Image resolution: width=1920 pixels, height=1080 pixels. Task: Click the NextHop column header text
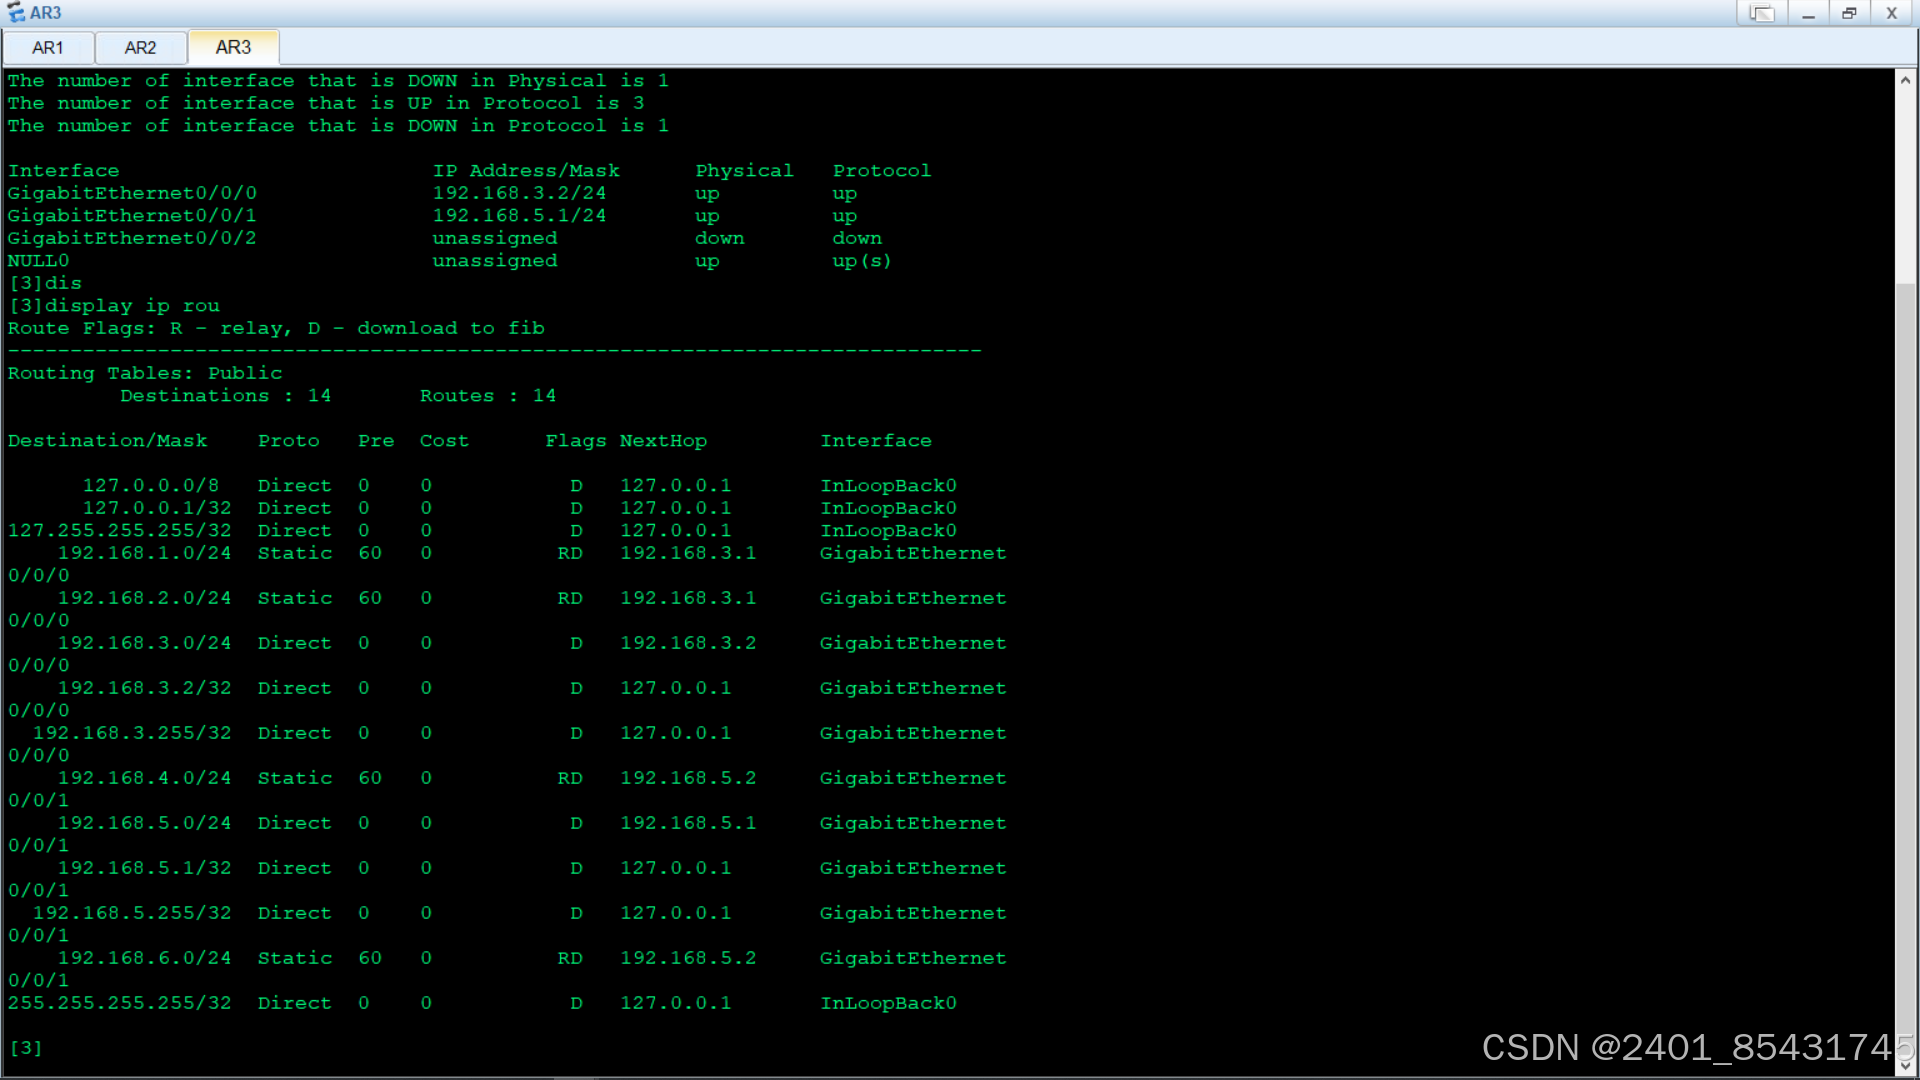tap(663, 441)
